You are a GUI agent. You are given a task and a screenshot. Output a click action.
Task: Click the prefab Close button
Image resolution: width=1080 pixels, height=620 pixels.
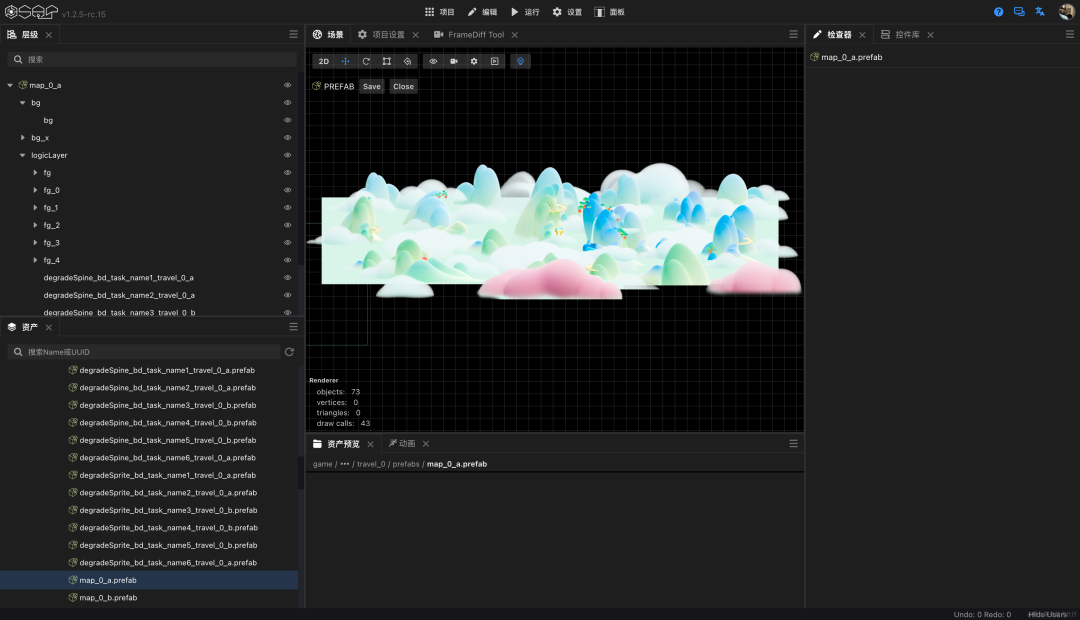click(x=404, y=86)
